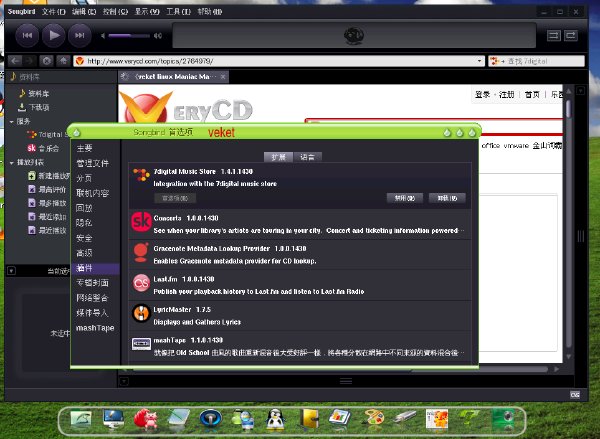Skip to next track button

[x=80, y=36]
